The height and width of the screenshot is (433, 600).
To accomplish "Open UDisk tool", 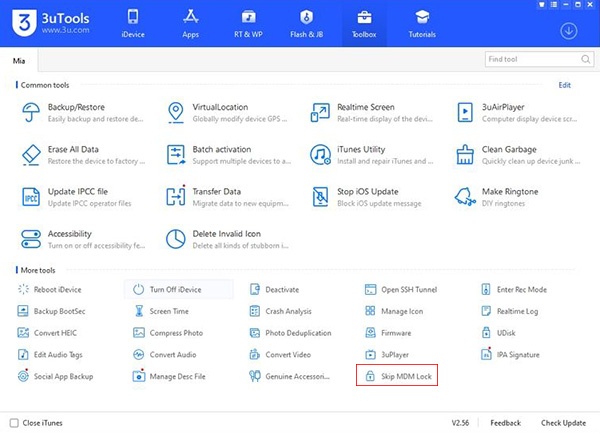I will click(x=498, y=333).
